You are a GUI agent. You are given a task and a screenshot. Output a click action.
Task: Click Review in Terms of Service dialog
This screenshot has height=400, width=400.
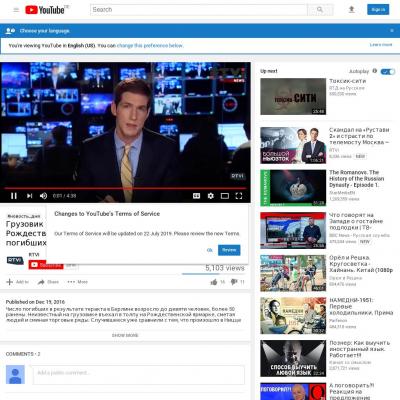click(x=229, y=250)
